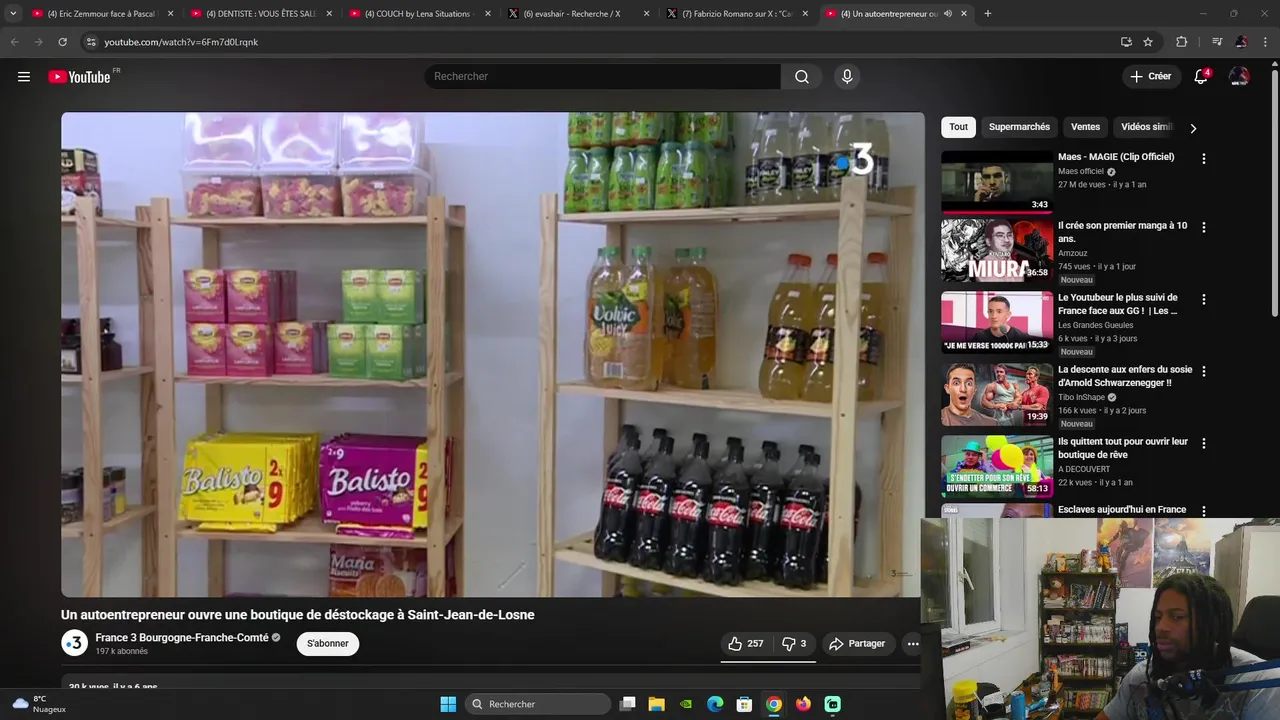
Task: Switch to the COUCH by Lena Situations tab
Action: point(418,14)
